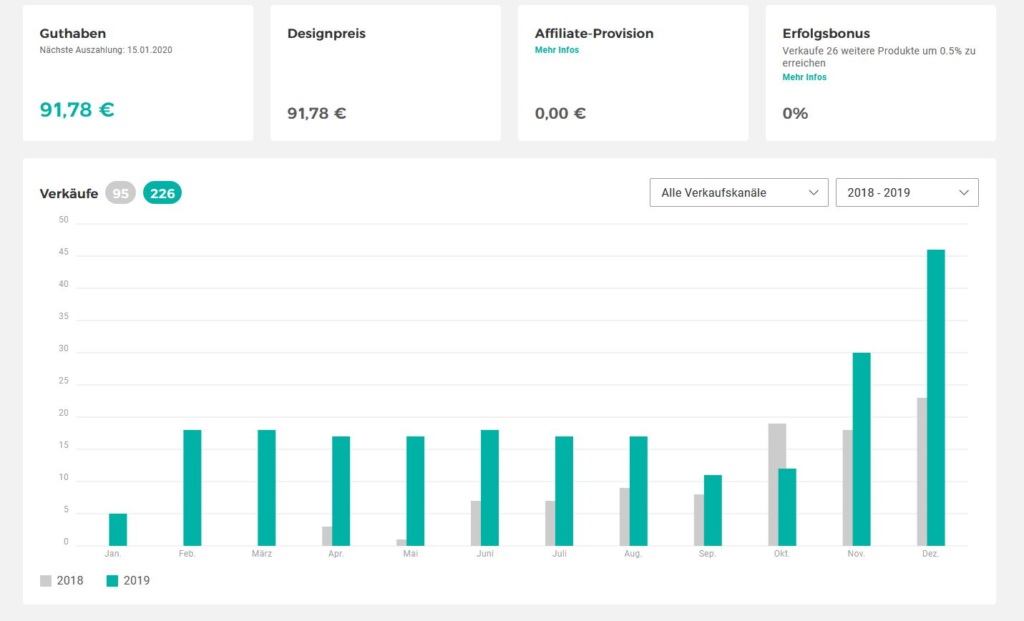Click the gray 95 sales badge
Screen dimensions: 1024x621
121,193
